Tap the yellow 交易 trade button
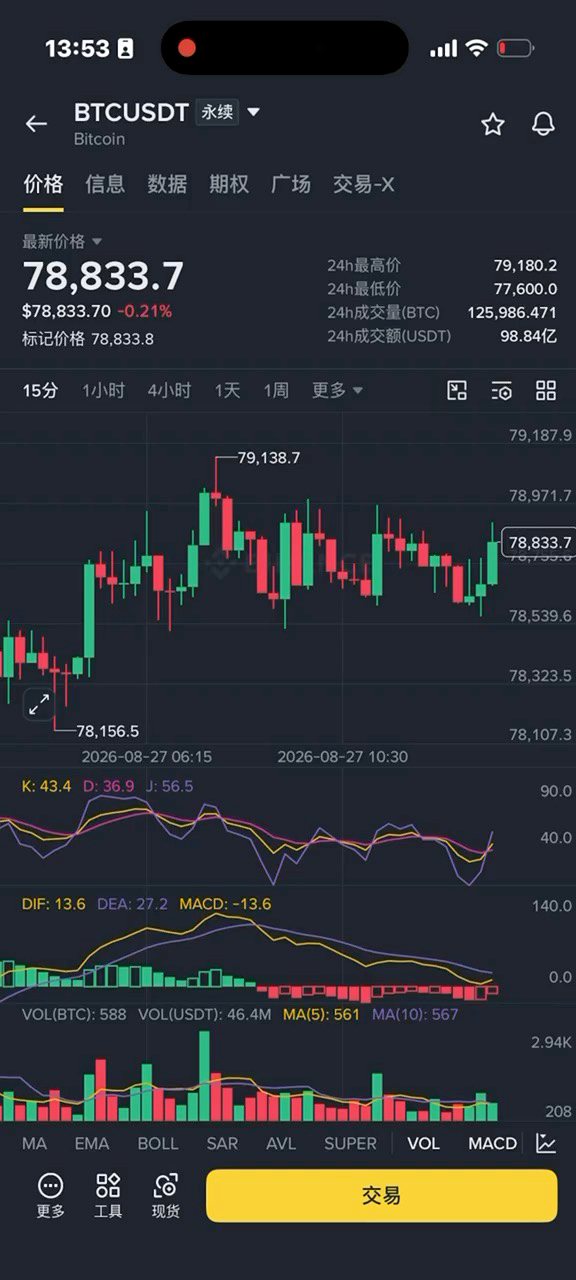This screenshot has width=576, height=1280. [x=381, y=1196]
